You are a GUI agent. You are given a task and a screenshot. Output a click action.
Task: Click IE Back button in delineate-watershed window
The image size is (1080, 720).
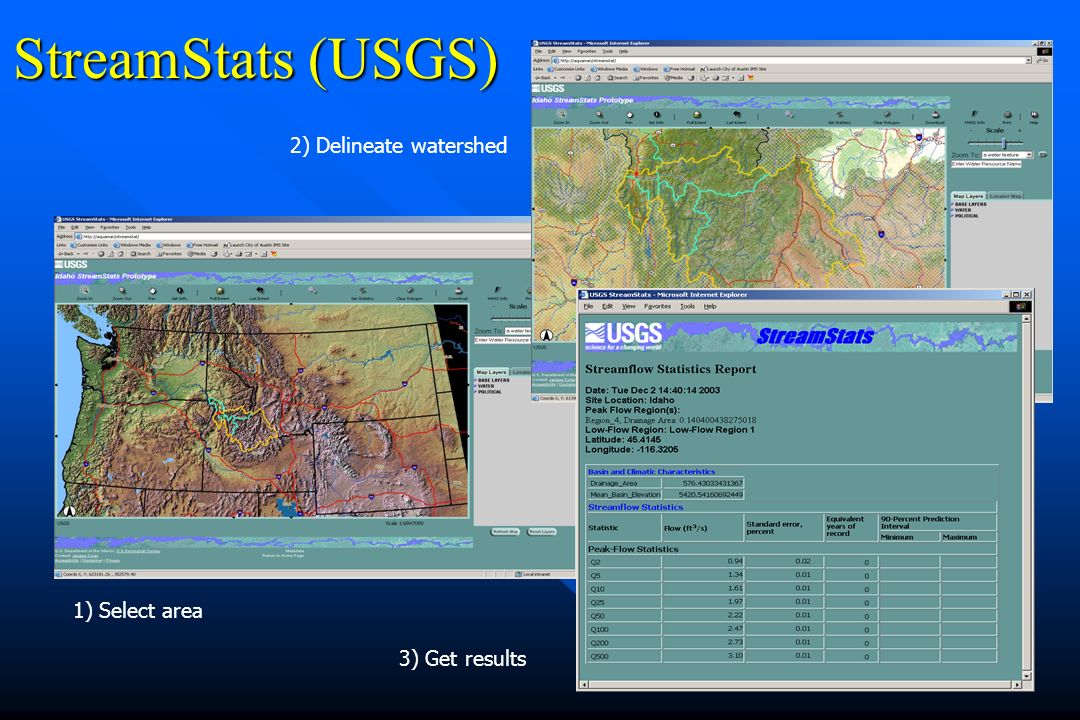[x=543, y=77]
